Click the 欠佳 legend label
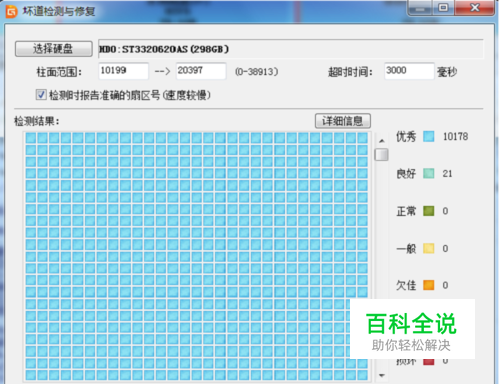 406,285
